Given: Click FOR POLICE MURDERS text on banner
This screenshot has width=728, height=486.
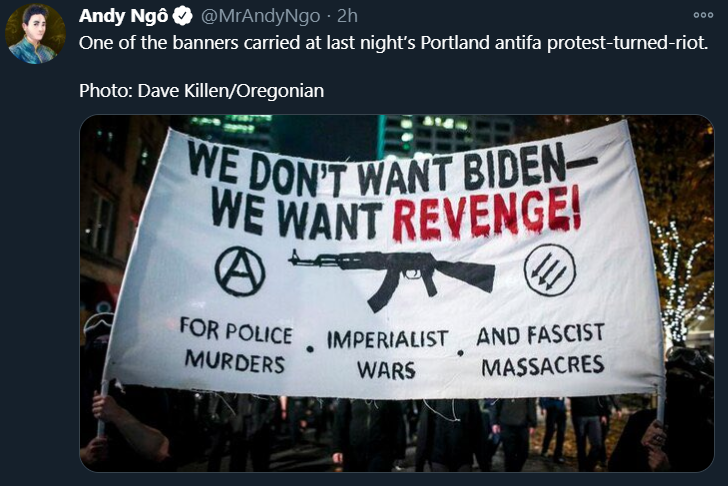Looking at the screenshot, I should click(x=236, y=346).
